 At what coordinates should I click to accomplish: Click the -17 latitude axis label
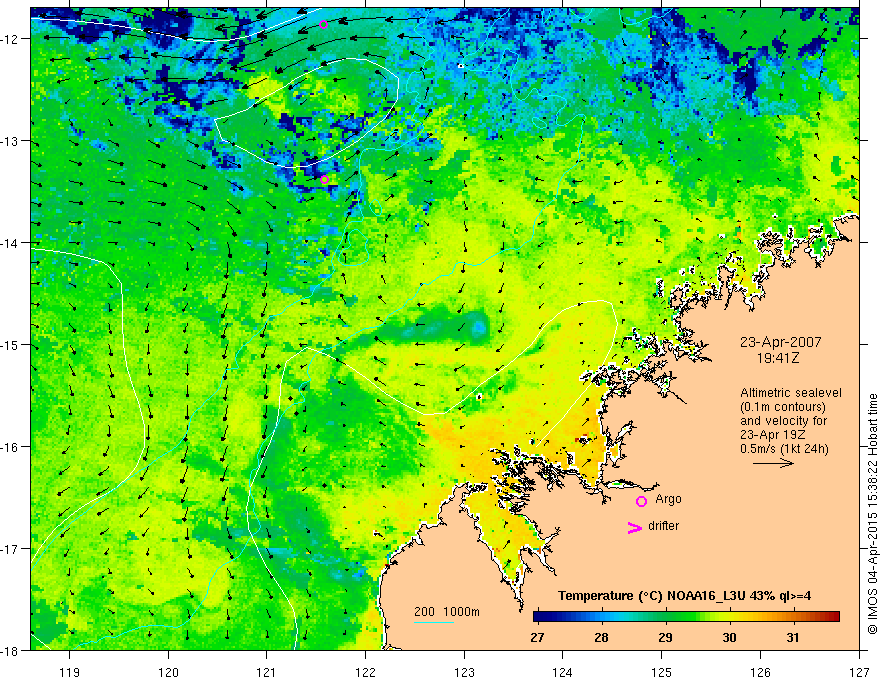coord(11,549)
